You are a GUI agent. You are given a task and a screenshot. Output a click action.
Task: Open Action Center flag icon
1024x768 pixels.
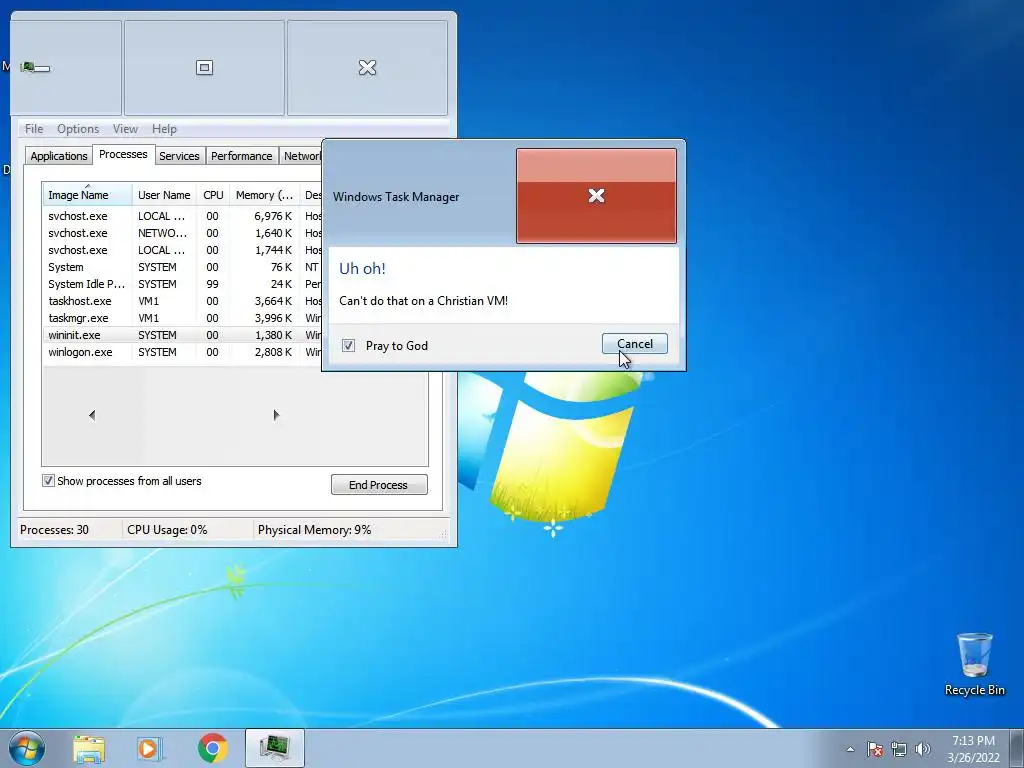pyautogui.click(x=874, y=749)
